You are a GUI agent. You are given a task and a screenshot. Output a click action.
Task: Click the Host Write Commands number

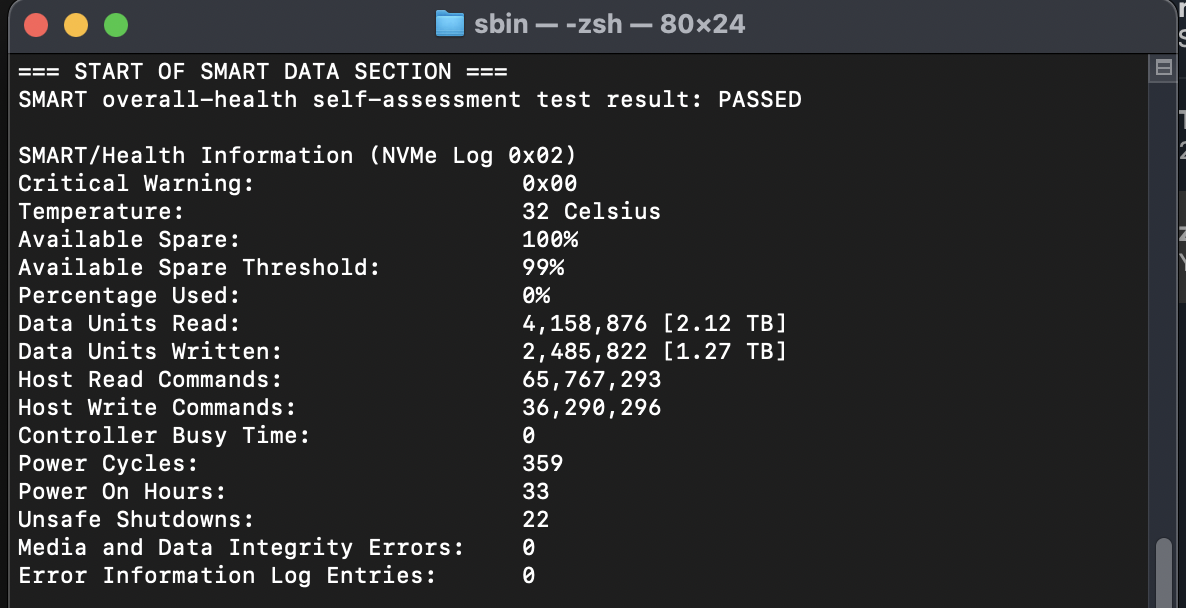(591, 408)
